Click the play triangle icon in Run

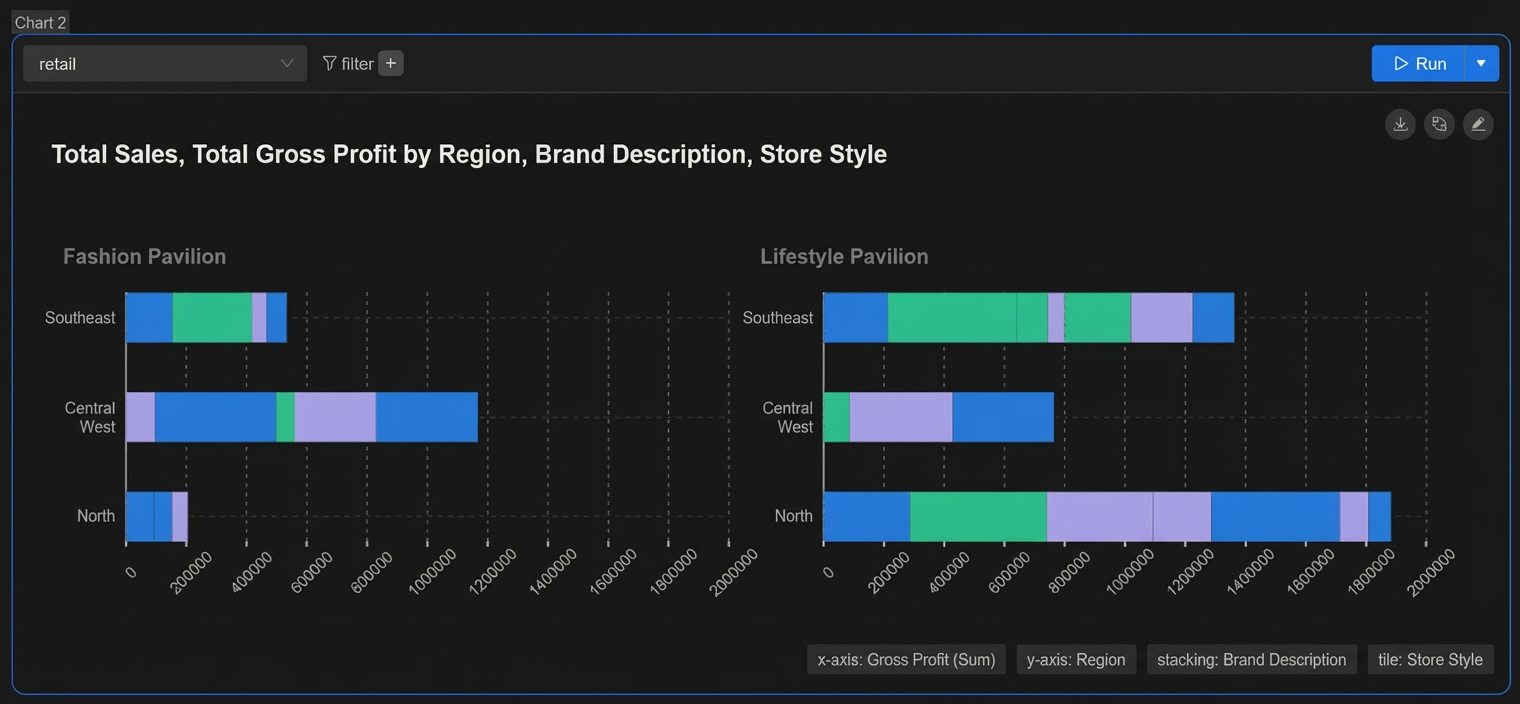pos(1401,63)
